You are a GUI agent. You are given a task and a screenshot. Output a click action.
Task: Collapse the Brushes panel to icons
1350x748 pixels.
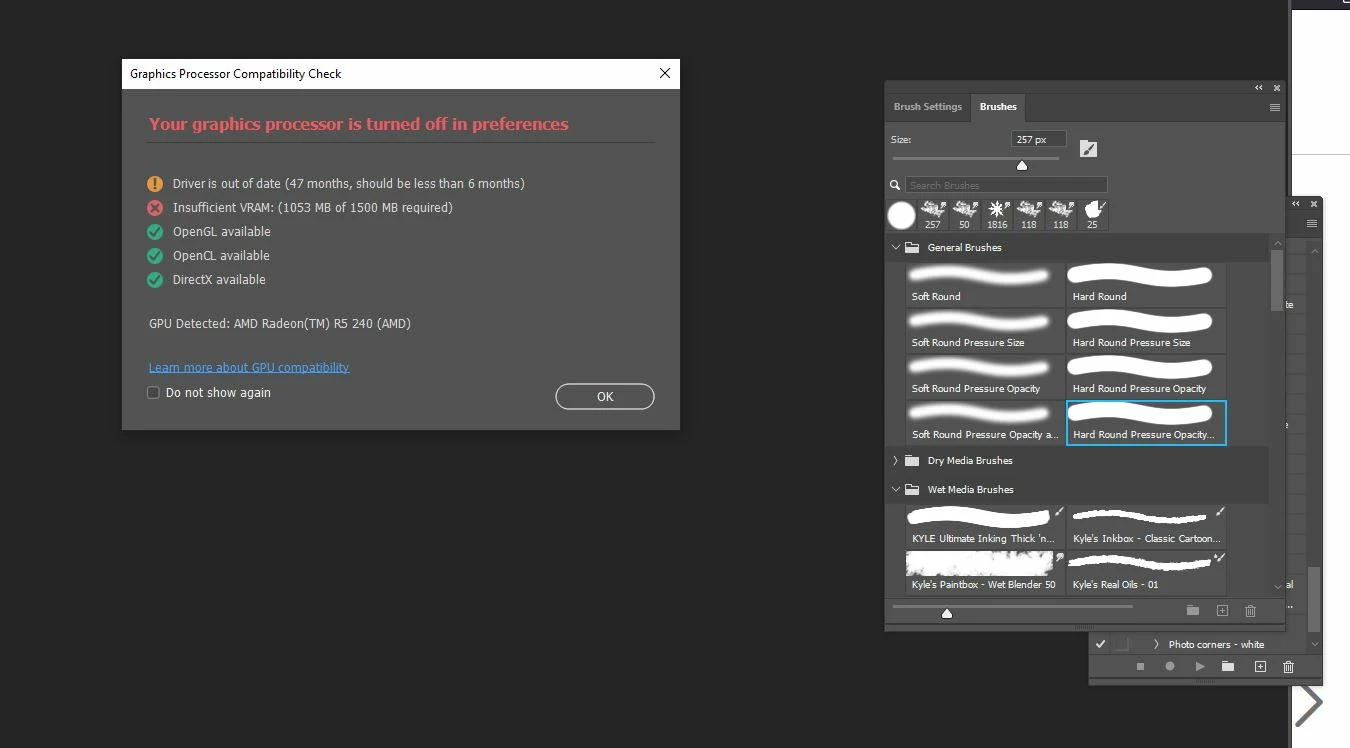coord(1259,88)
